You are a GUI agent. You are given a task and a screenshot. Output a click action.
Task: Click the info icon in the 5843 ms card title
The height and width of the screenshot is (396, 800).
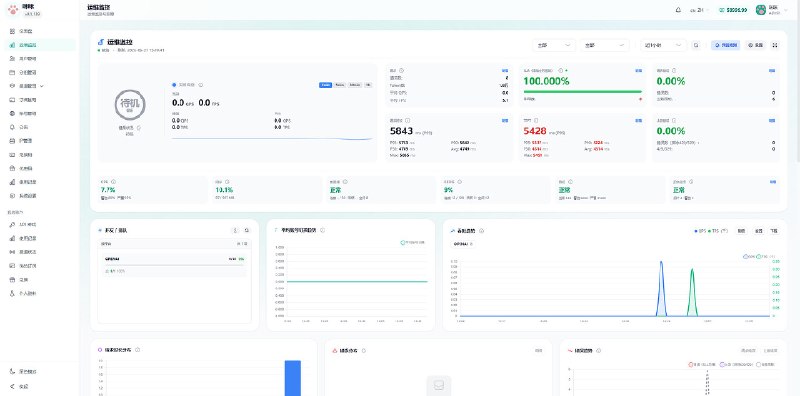point(408,120)
